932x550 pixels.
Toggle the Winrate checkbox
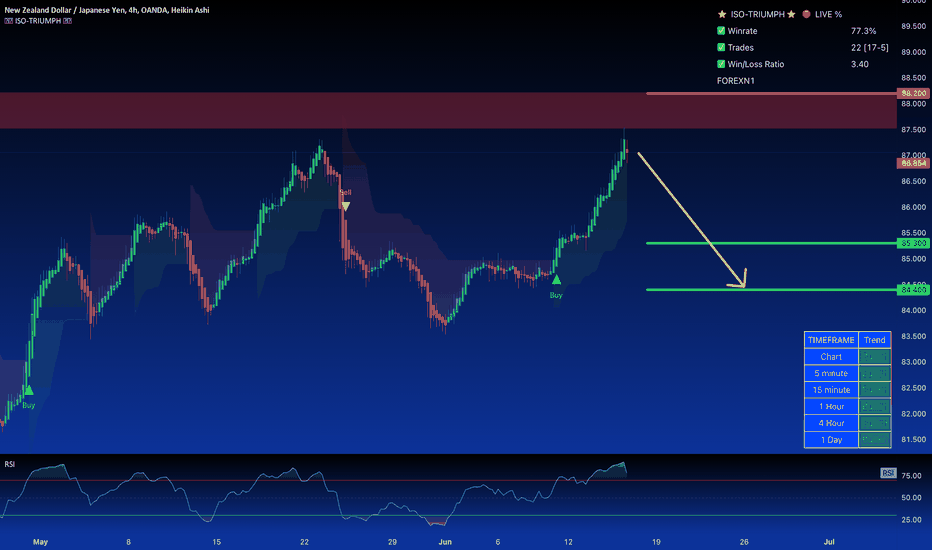pyautogui.click(x=721, y=31)
